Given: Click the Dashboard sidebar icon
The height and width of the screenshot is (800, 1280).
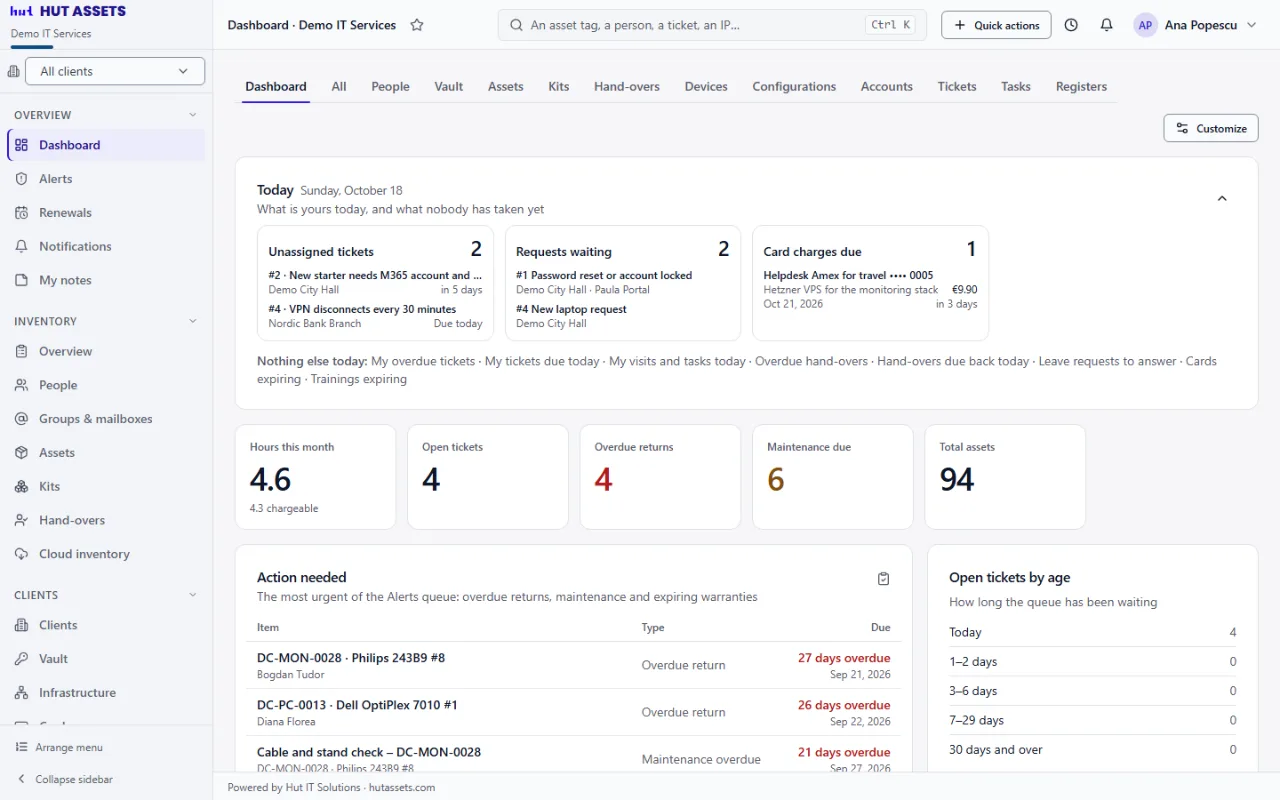Looking at the screenshot, I should click(21, 145).
